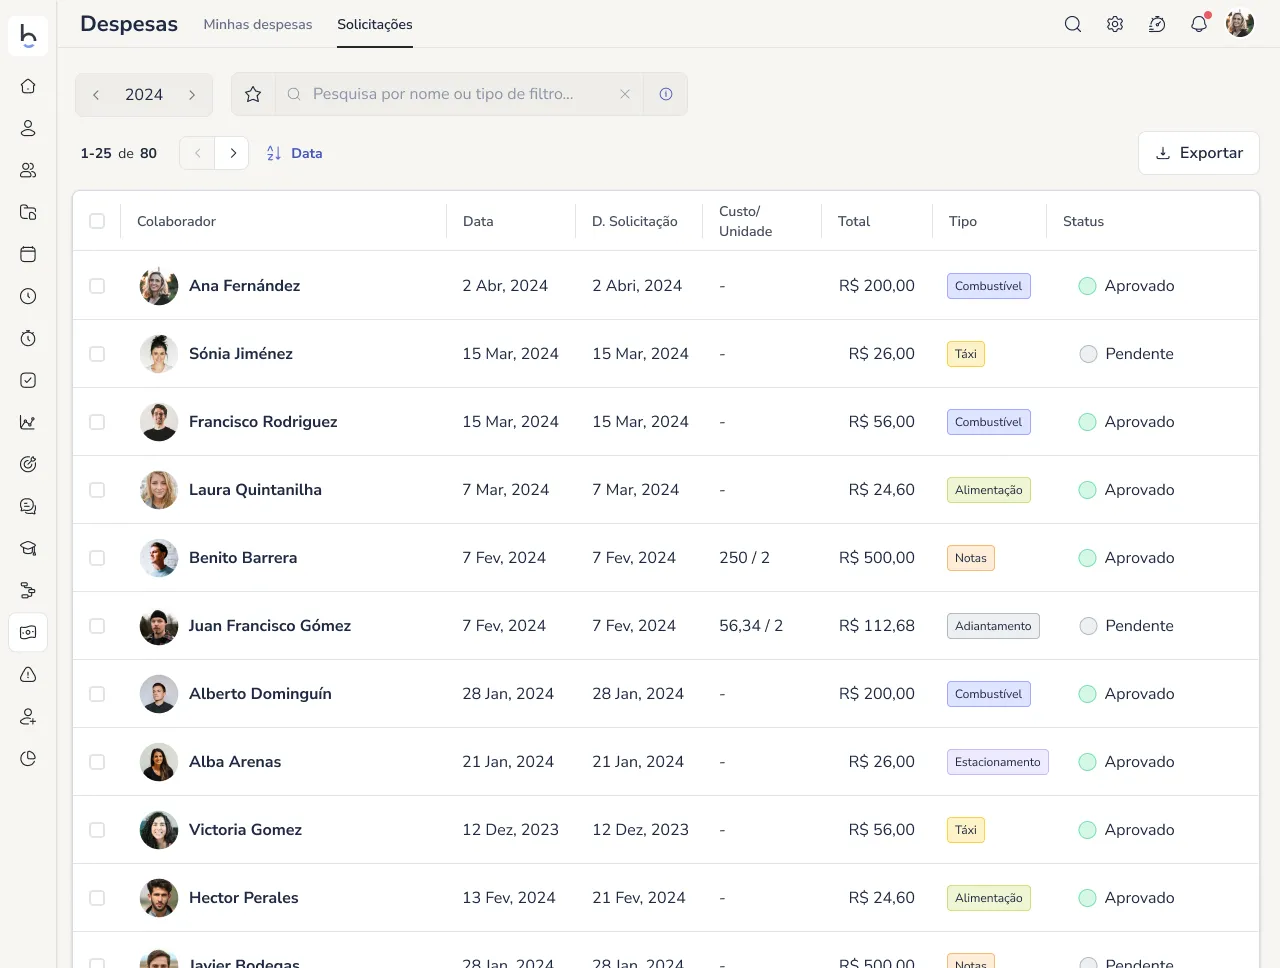Viewport: 1280px width, 968px height.
Task: Open the alert triangle sidebar icon
Action: (x=28, y=674)
